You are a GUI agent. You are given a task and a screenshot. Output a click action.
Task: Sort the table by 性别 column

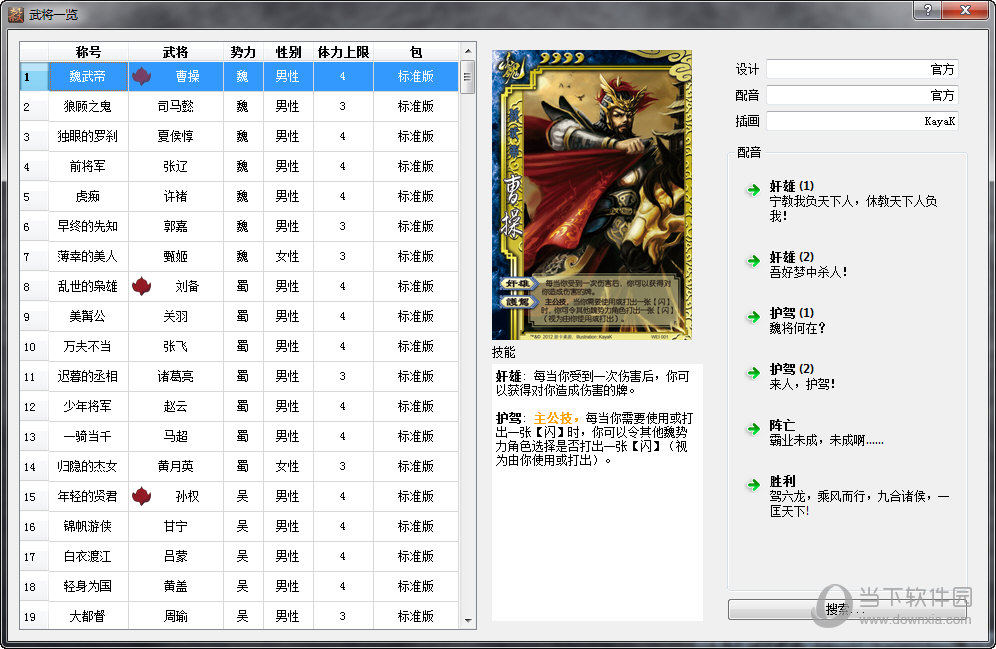pyautogui.click(x=288, y=52)
